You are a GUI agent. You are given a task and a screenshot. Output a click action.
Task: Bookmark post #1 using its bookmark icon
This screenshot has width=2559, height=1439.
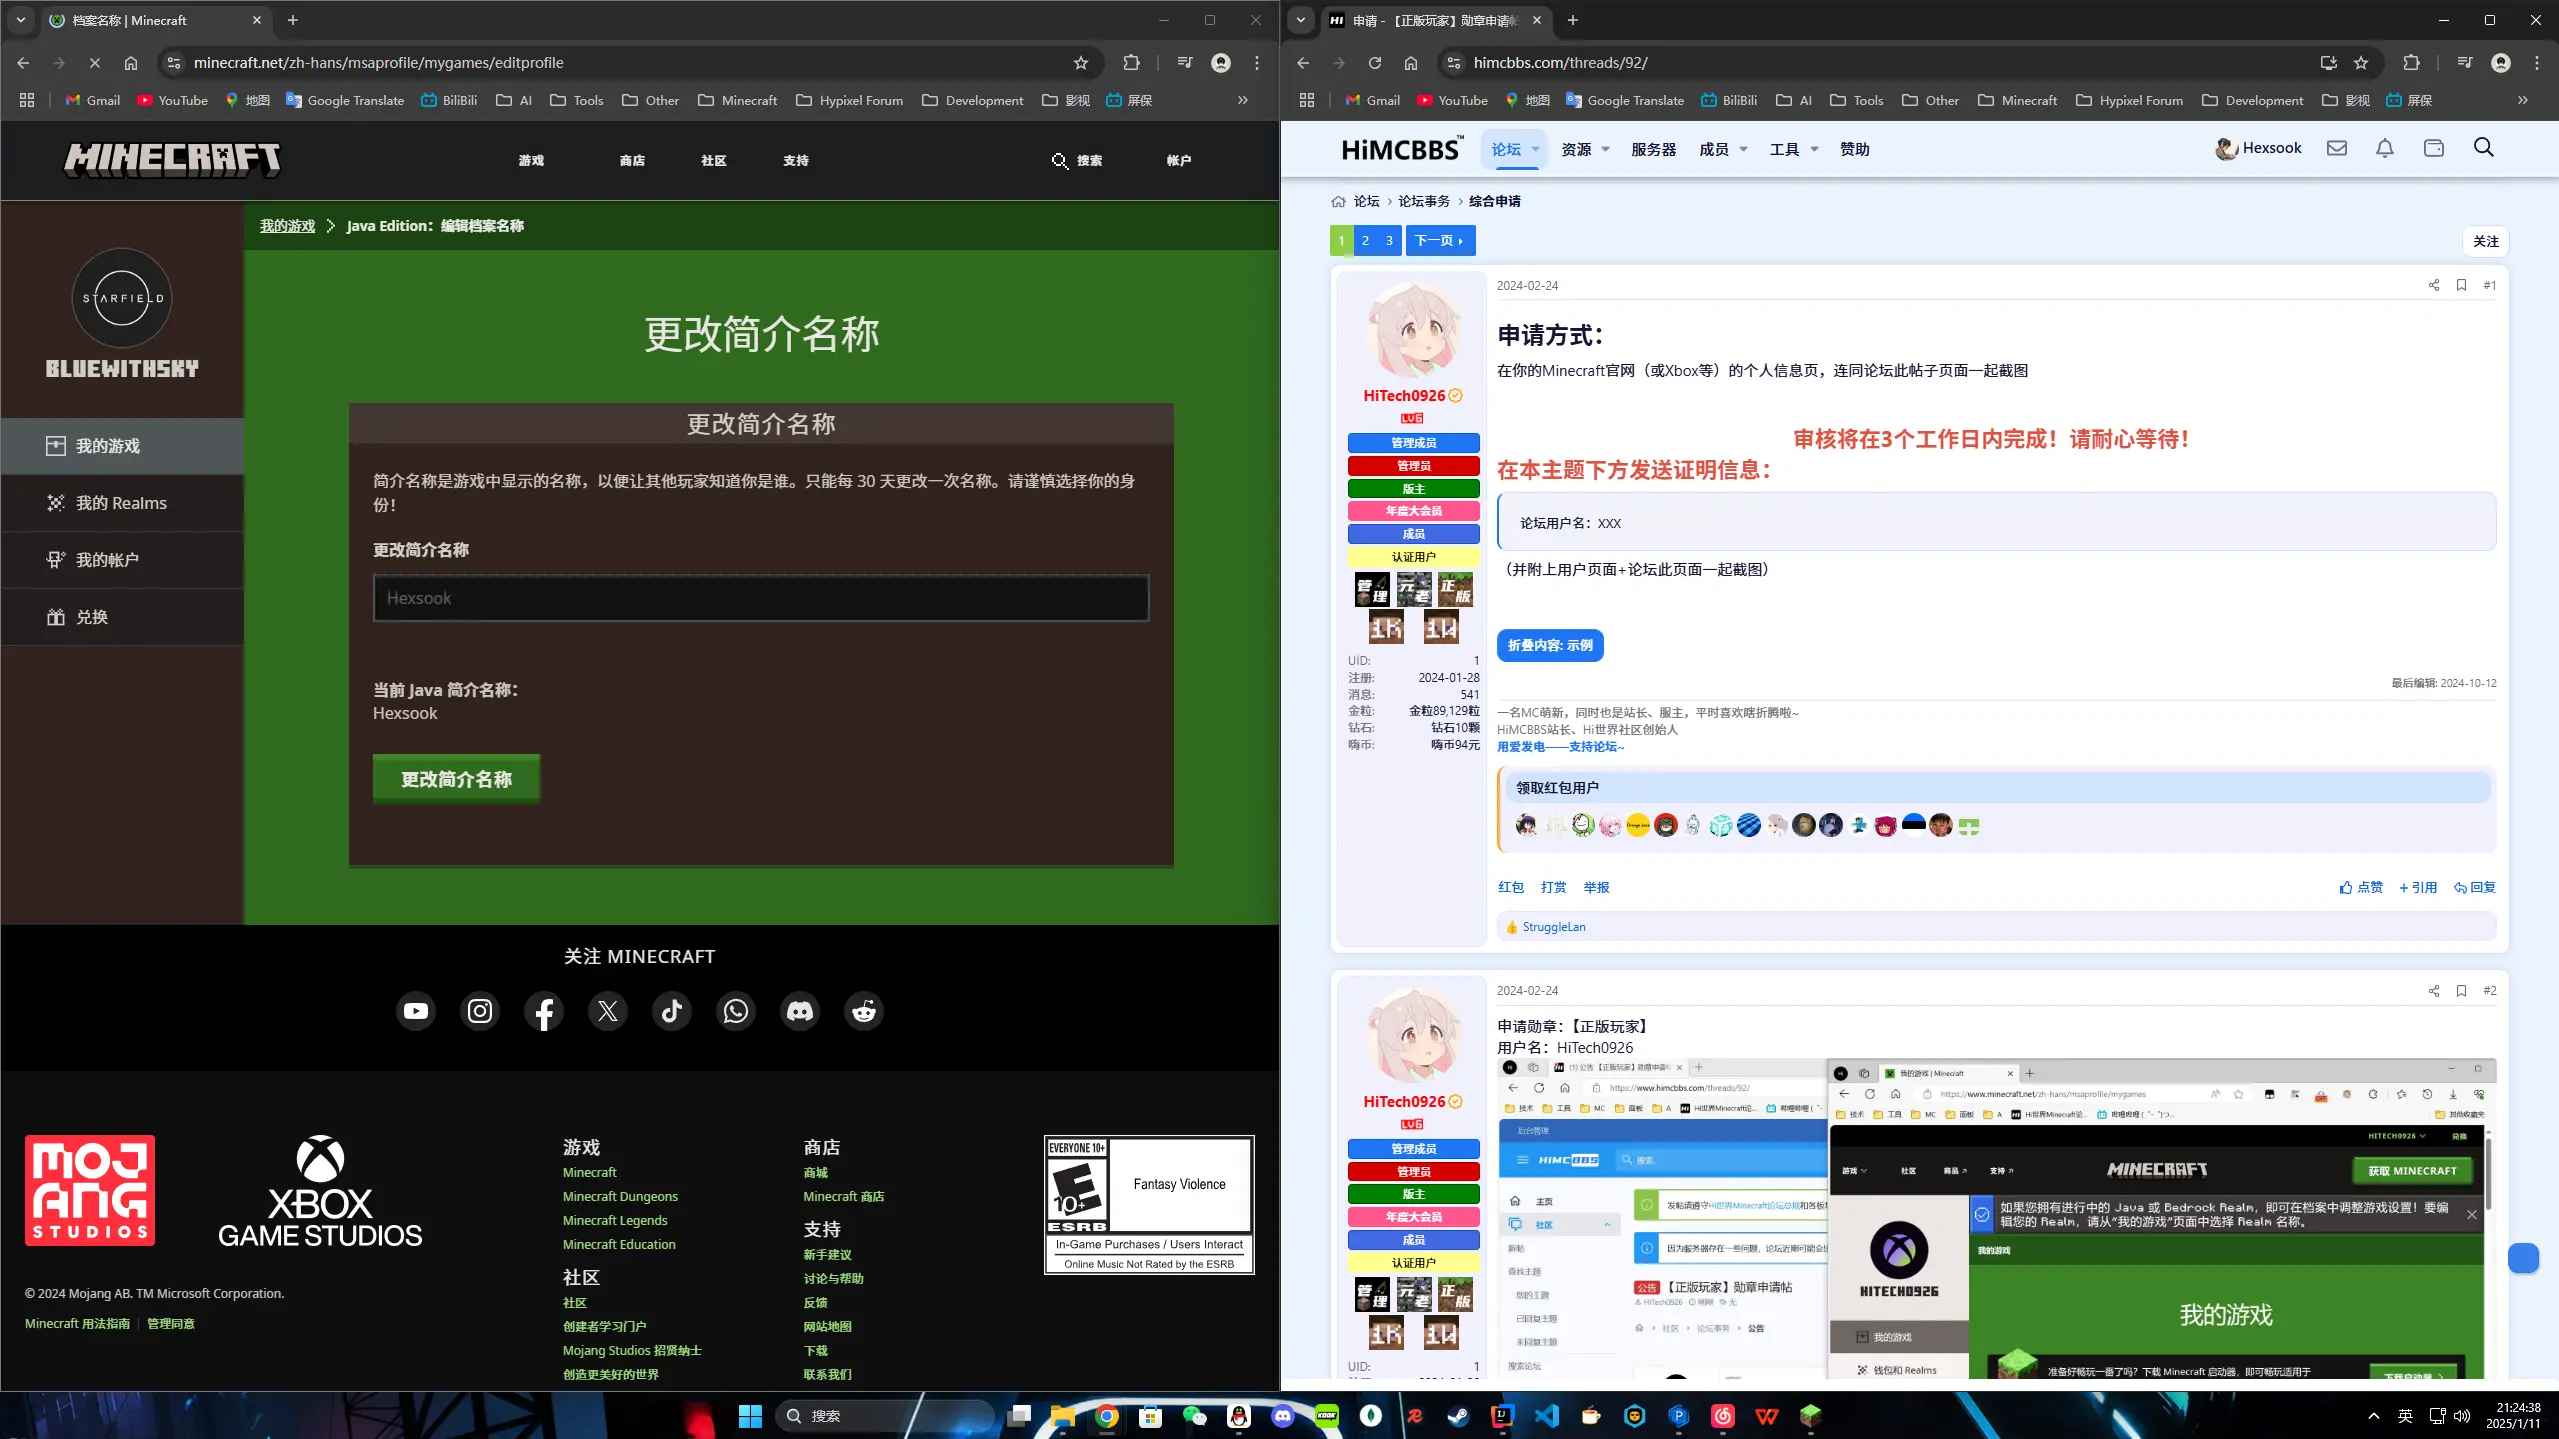[2461, 285]
